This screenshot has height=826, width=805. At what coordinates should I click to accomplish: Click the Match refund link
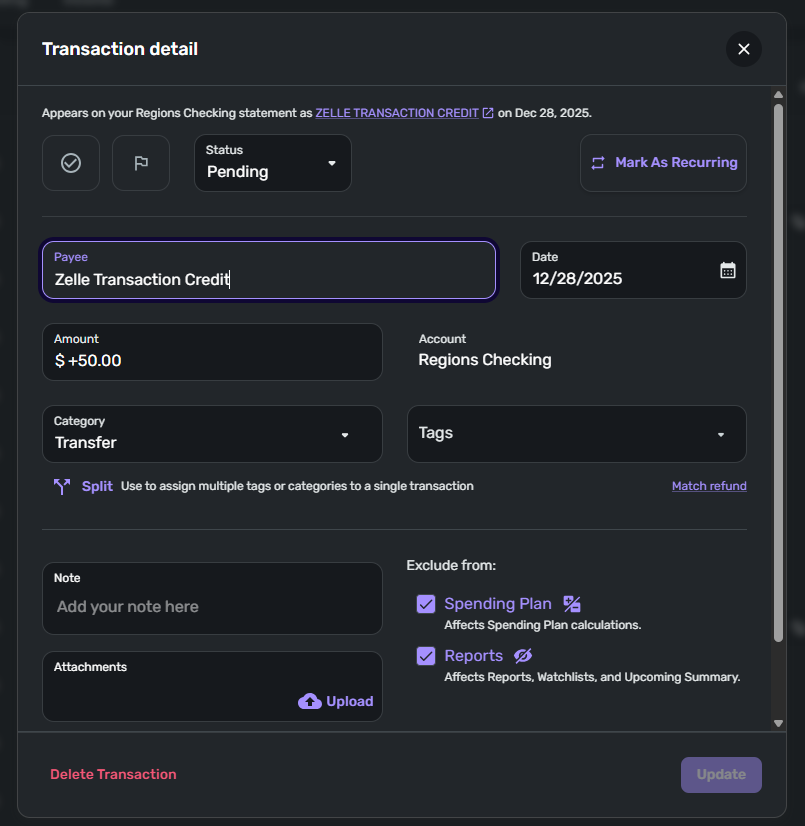(x=709, y=486)
